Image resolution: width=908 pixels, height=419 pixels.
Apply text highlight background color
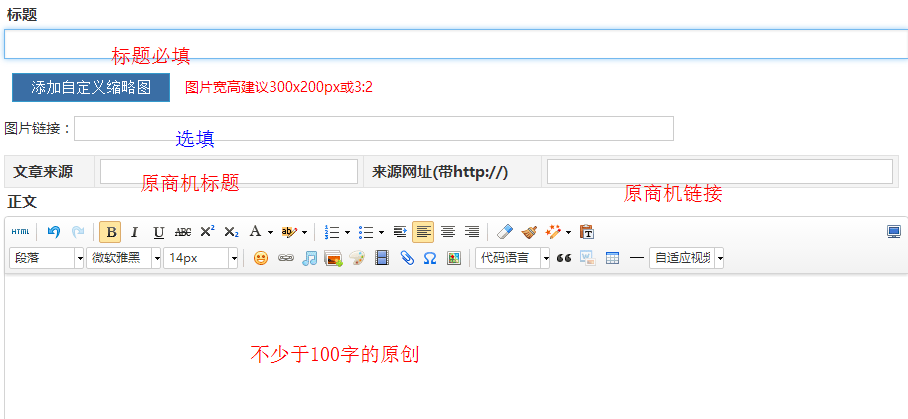(288, 232)
